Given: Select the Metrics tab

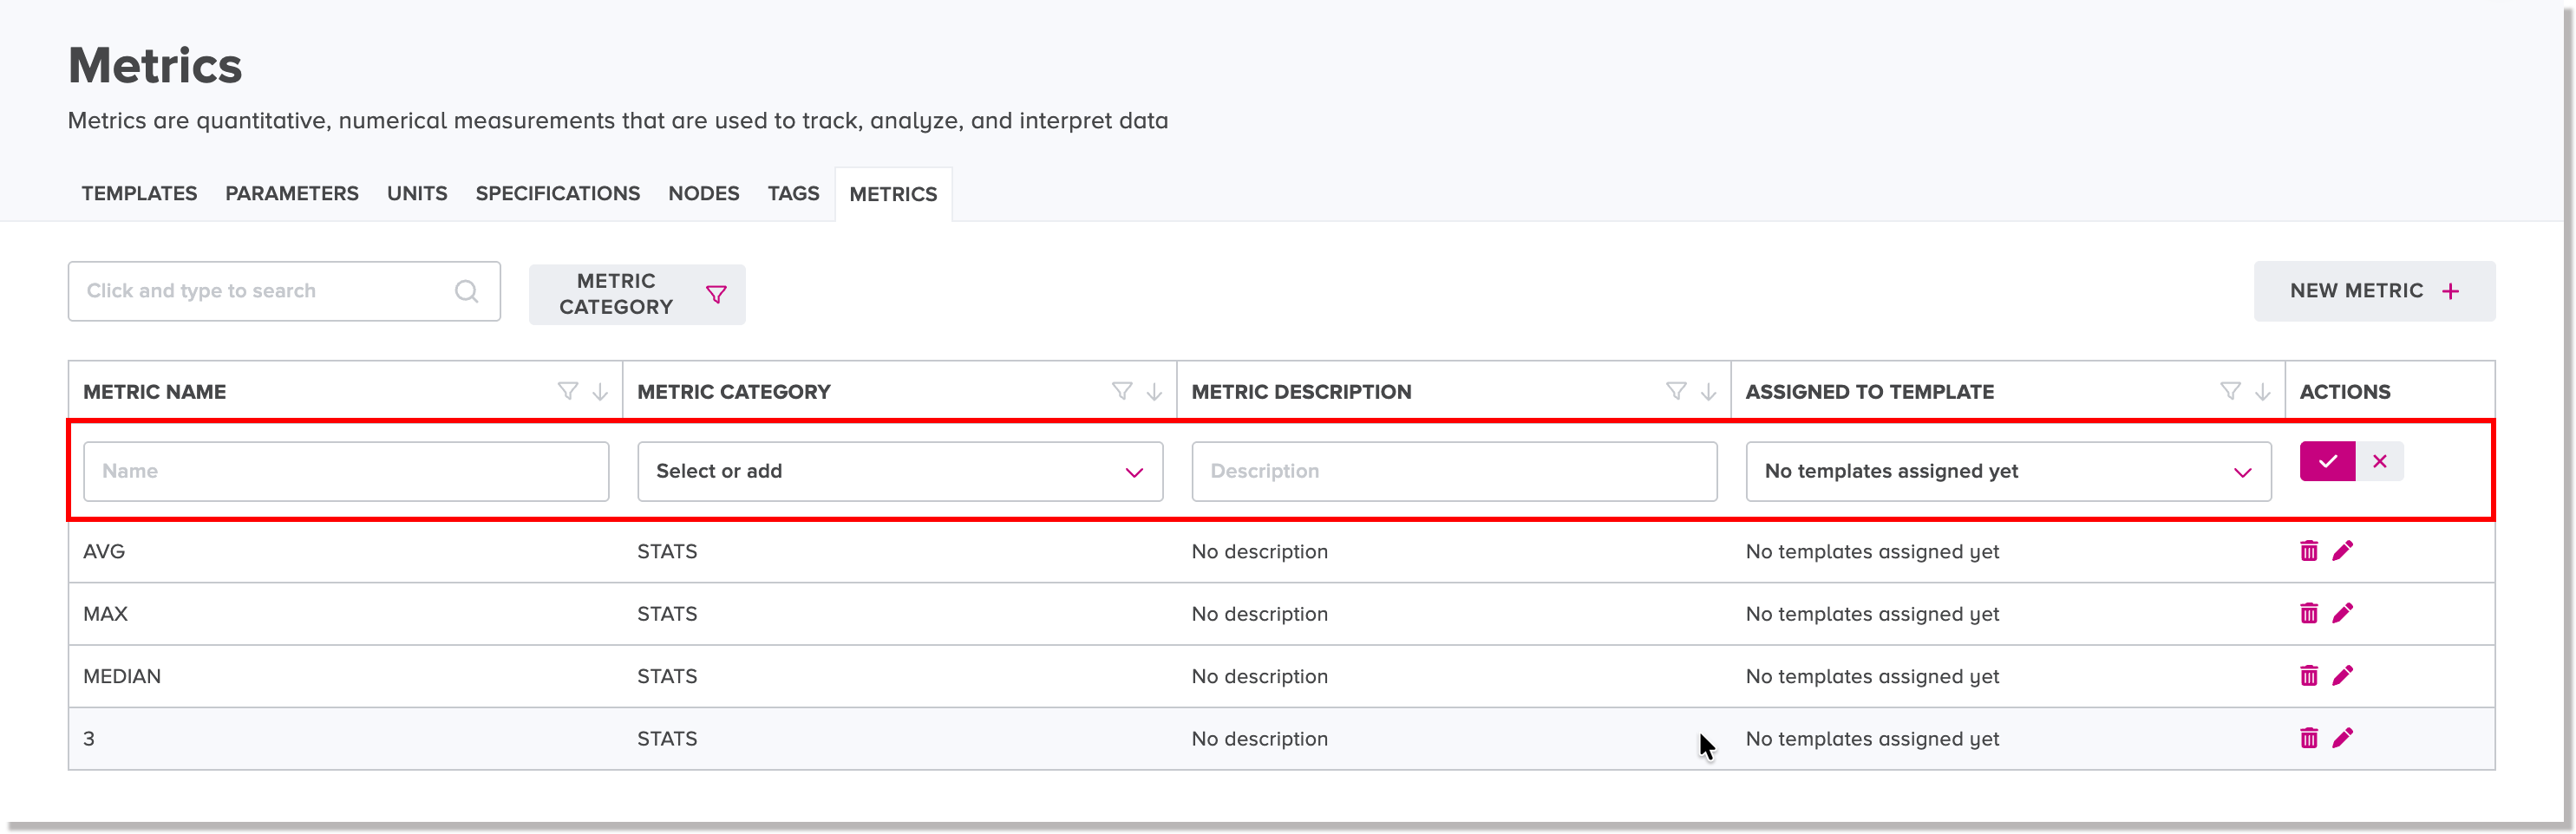Looking at the screenshot, I should coord(893,194).
